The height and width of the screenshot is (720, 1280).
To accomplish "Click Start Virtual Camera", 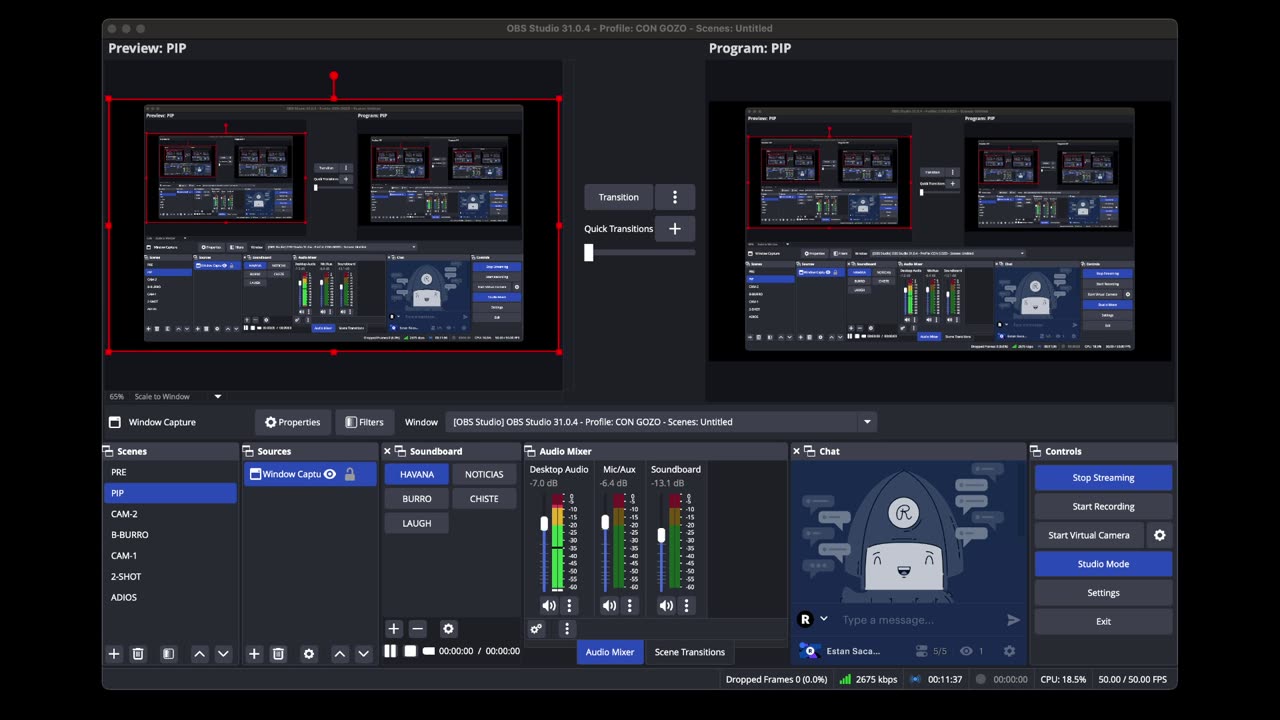I will tap(1089, 535).
